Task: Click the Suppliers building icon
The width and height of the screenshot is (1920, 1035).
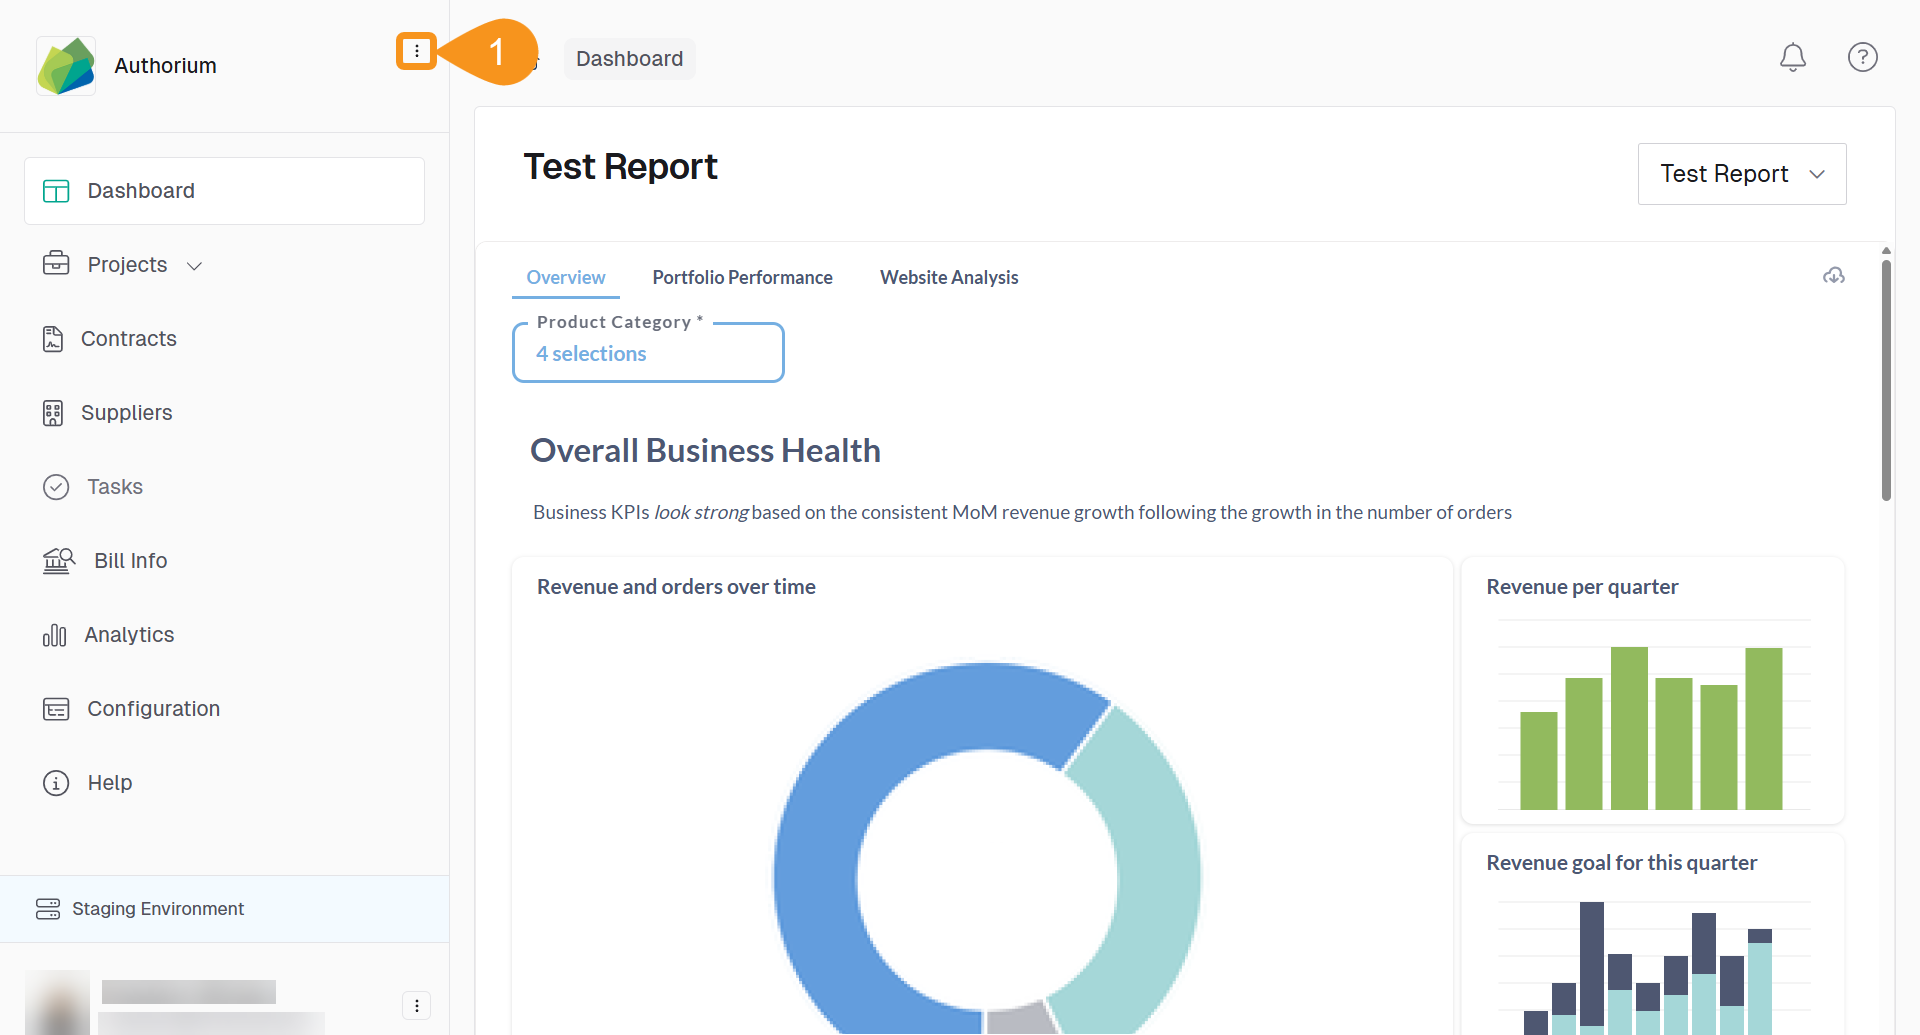Action: (53, 413)
